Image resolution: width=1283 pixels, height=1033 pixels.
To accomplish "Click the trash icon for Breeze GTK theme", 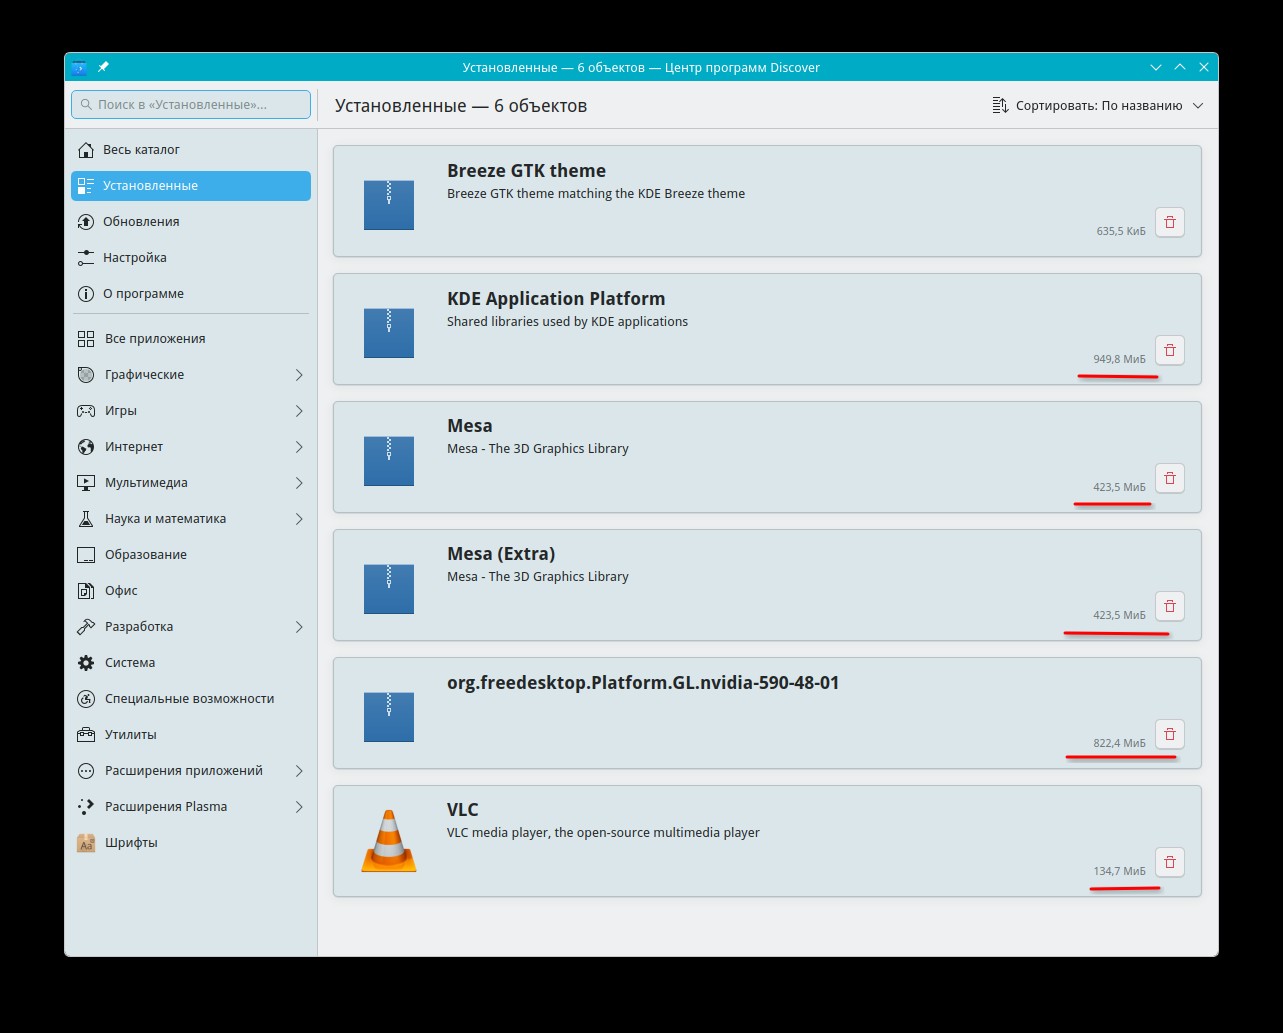I will pos(1169,222).
